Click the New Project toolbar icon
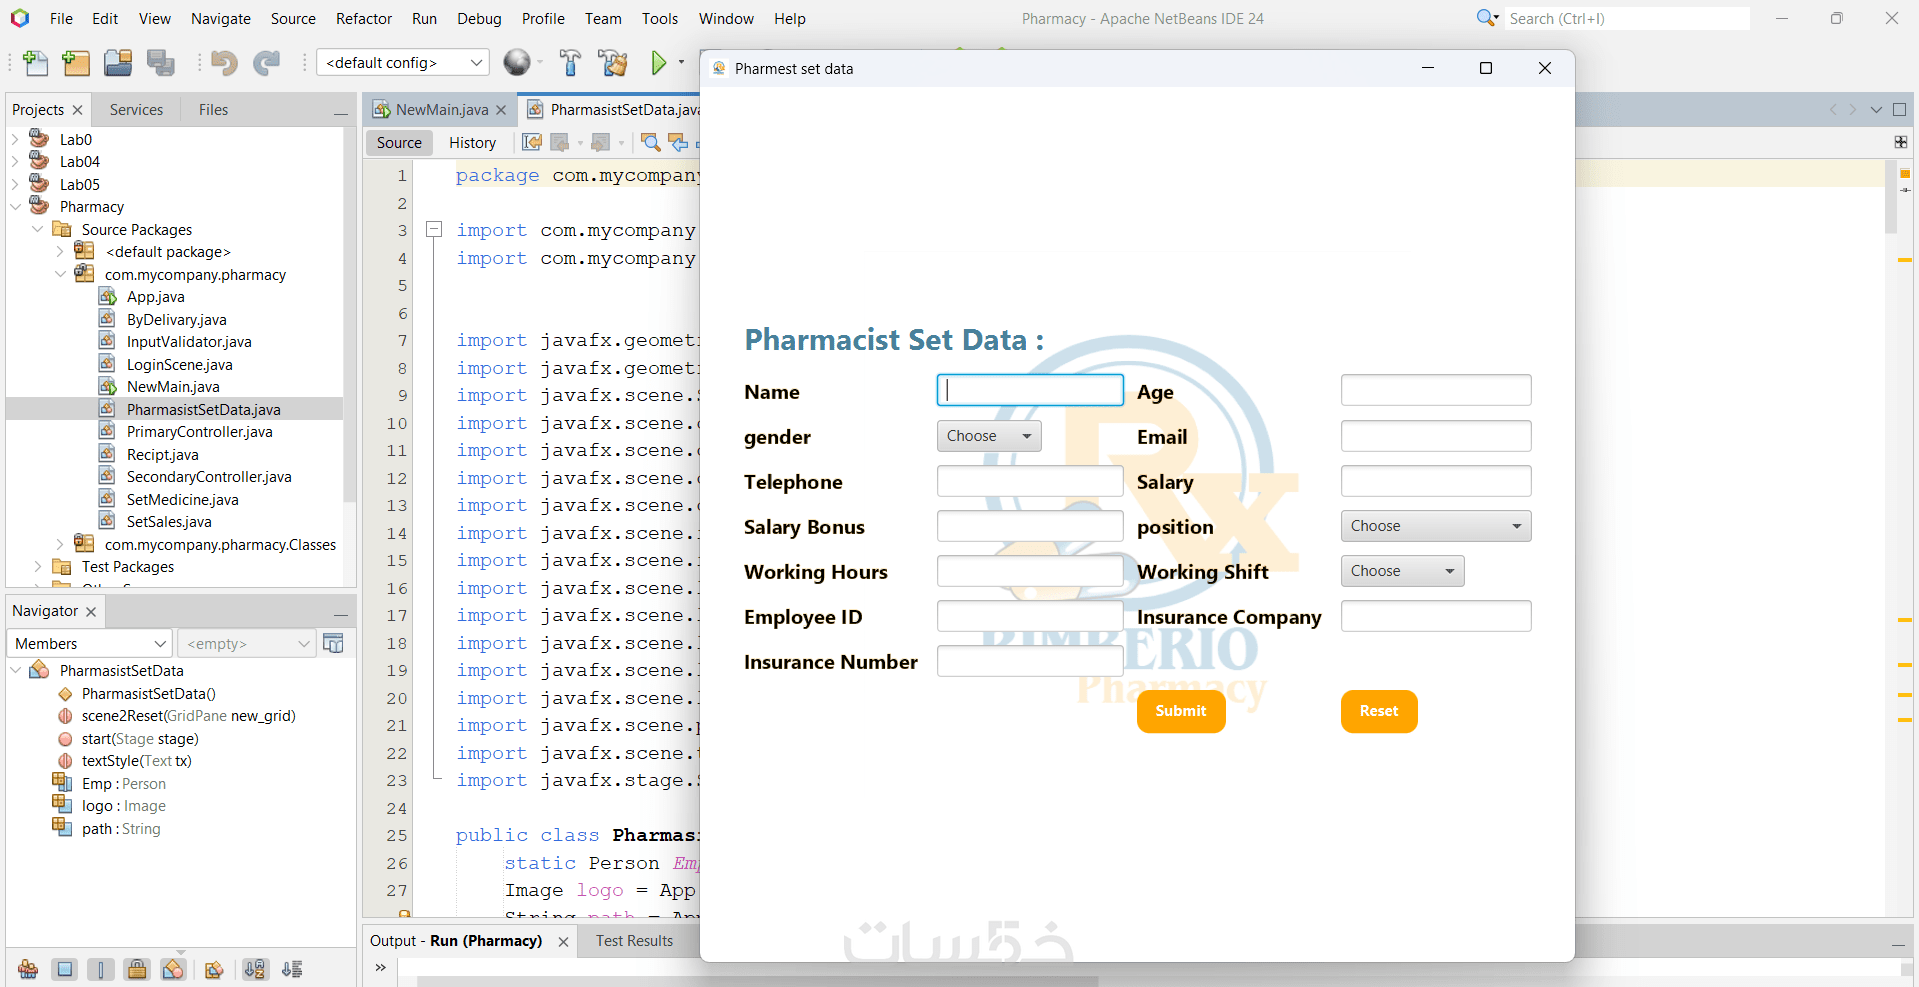Viewport: 1919px width, 987px height. 76,63
